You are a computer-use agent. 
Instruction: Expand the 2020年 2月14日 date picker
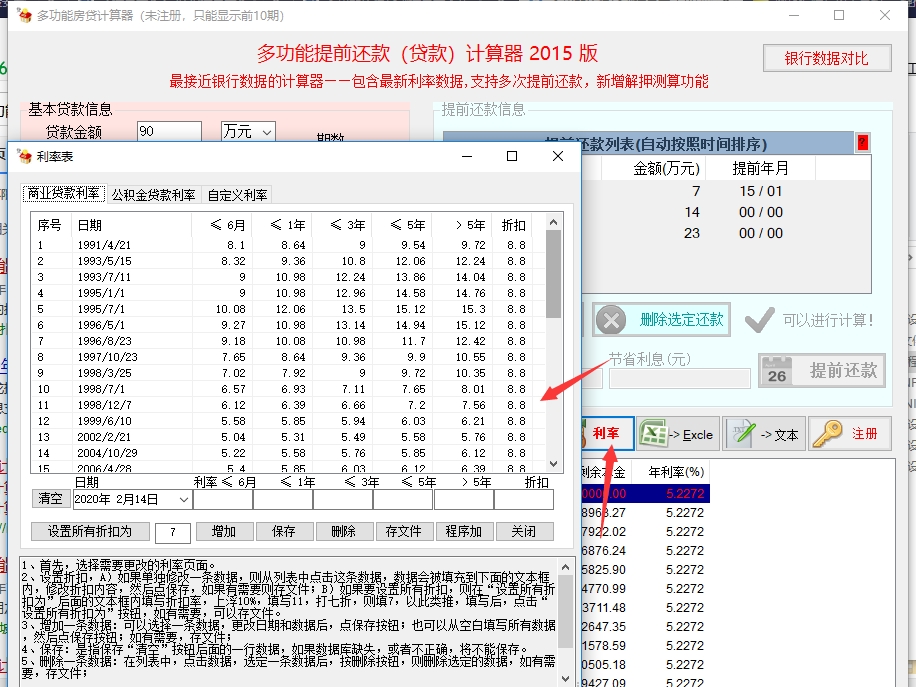[x=183, y=499]
